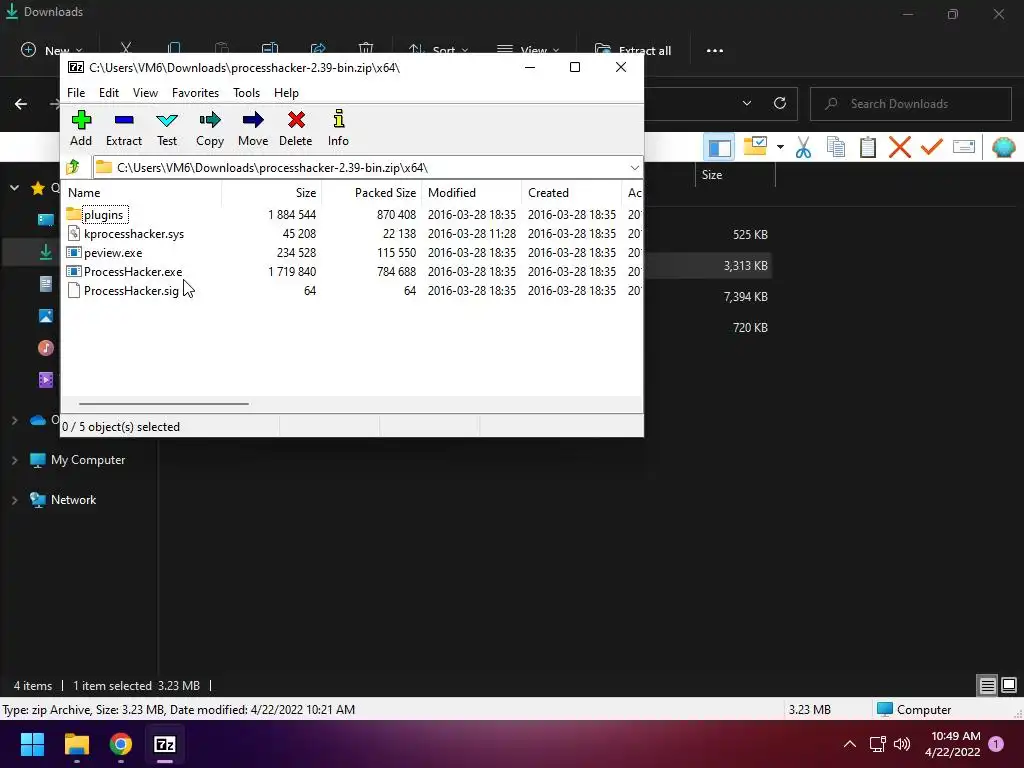Switch to details view layout
1024x768 pixels.
987,685
